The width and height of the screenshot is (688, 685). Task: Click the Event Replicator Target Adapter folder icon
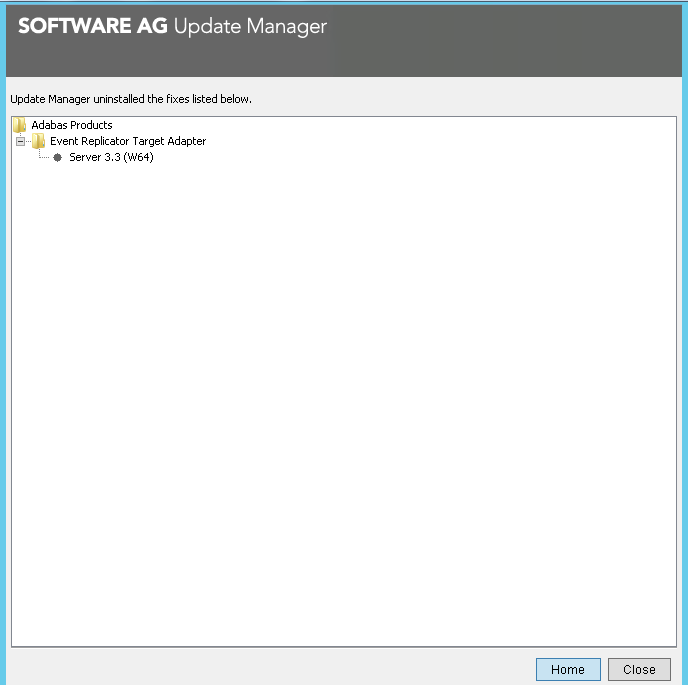point(38,141)
